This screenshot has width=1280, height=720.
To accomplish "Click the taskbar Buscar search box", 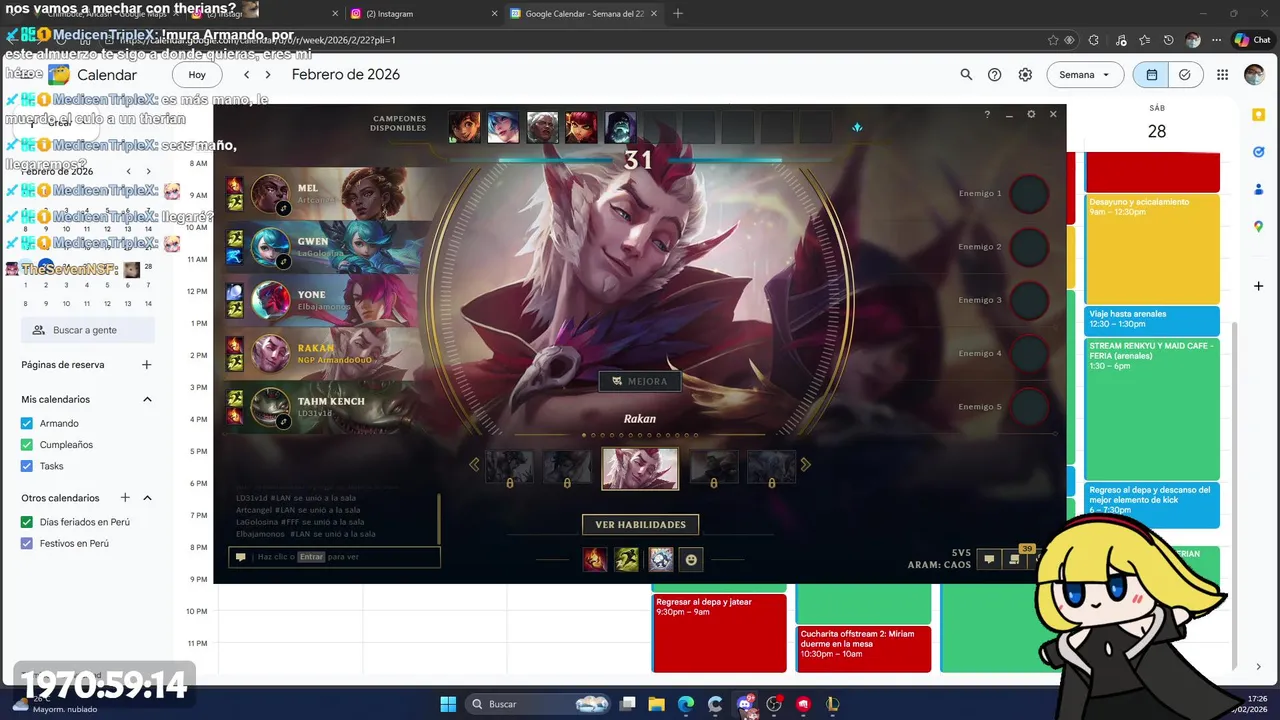I will coord(539,704).
